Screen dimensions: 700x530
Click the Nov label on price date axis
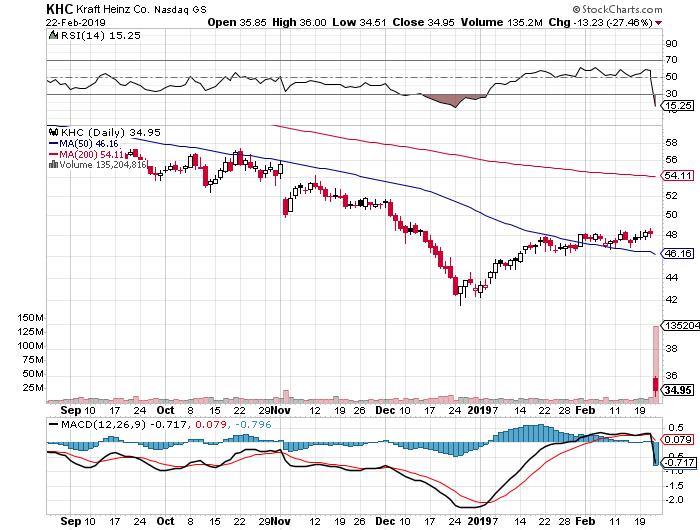(281, 410)
